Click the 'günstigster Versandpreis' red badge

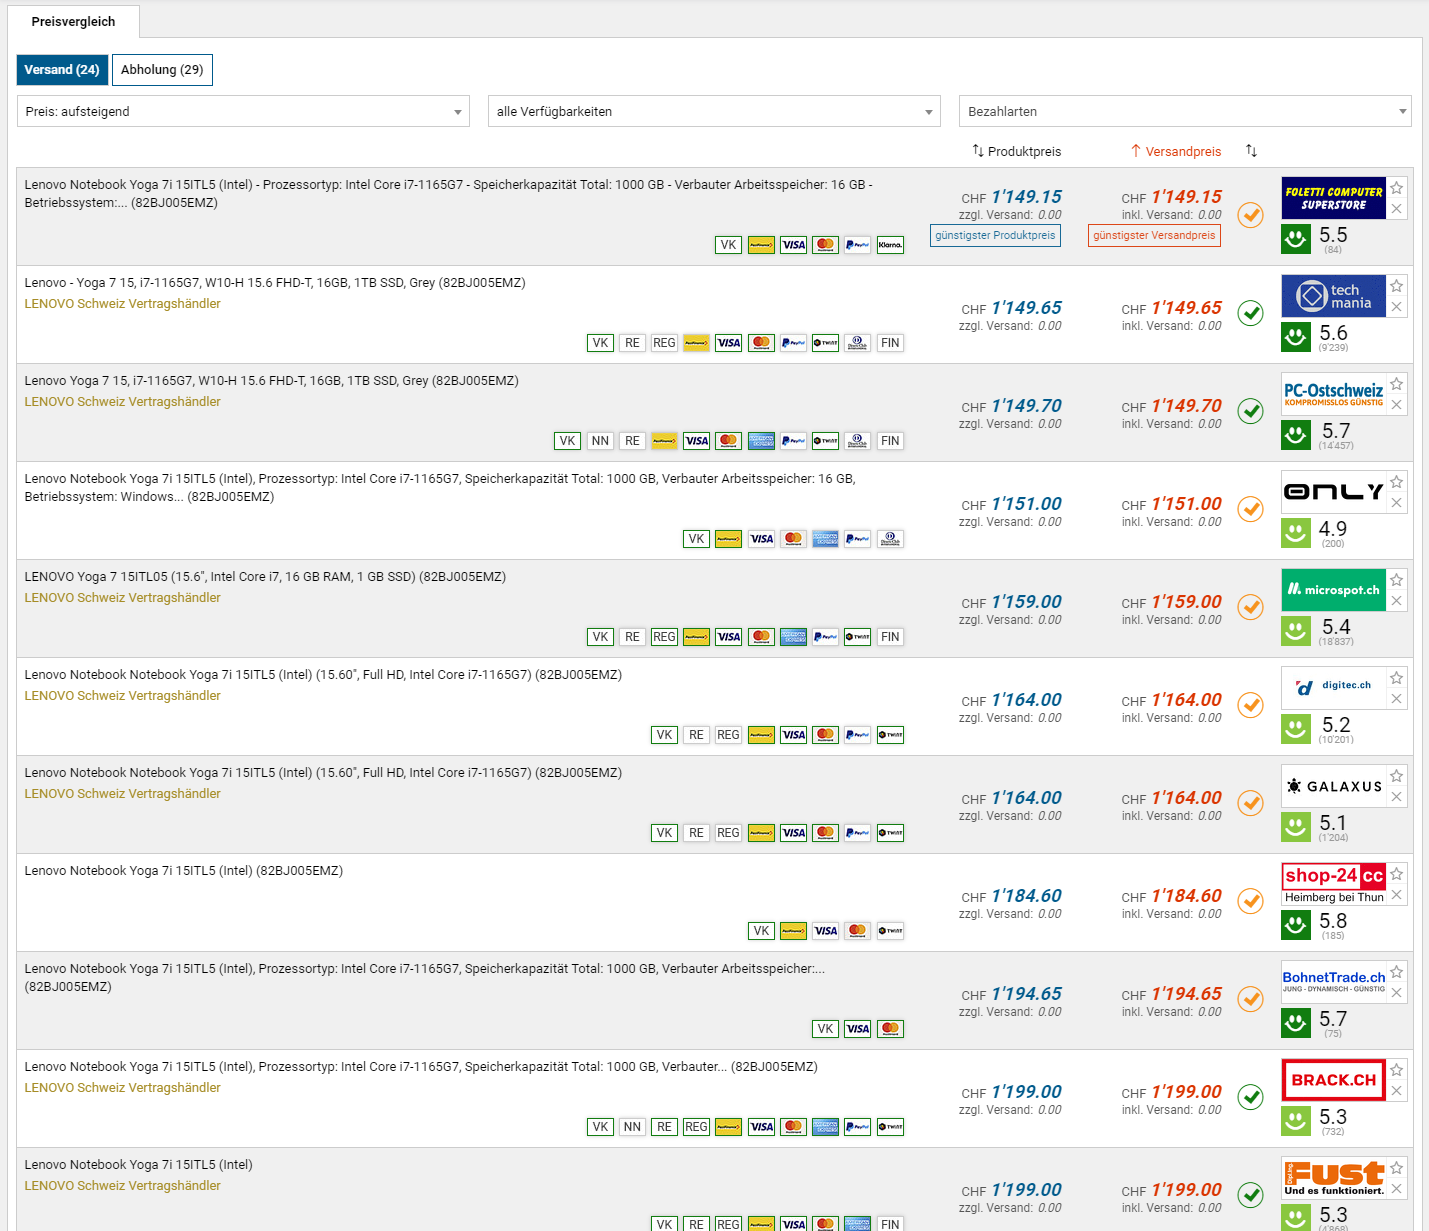tap(1154, 236)
